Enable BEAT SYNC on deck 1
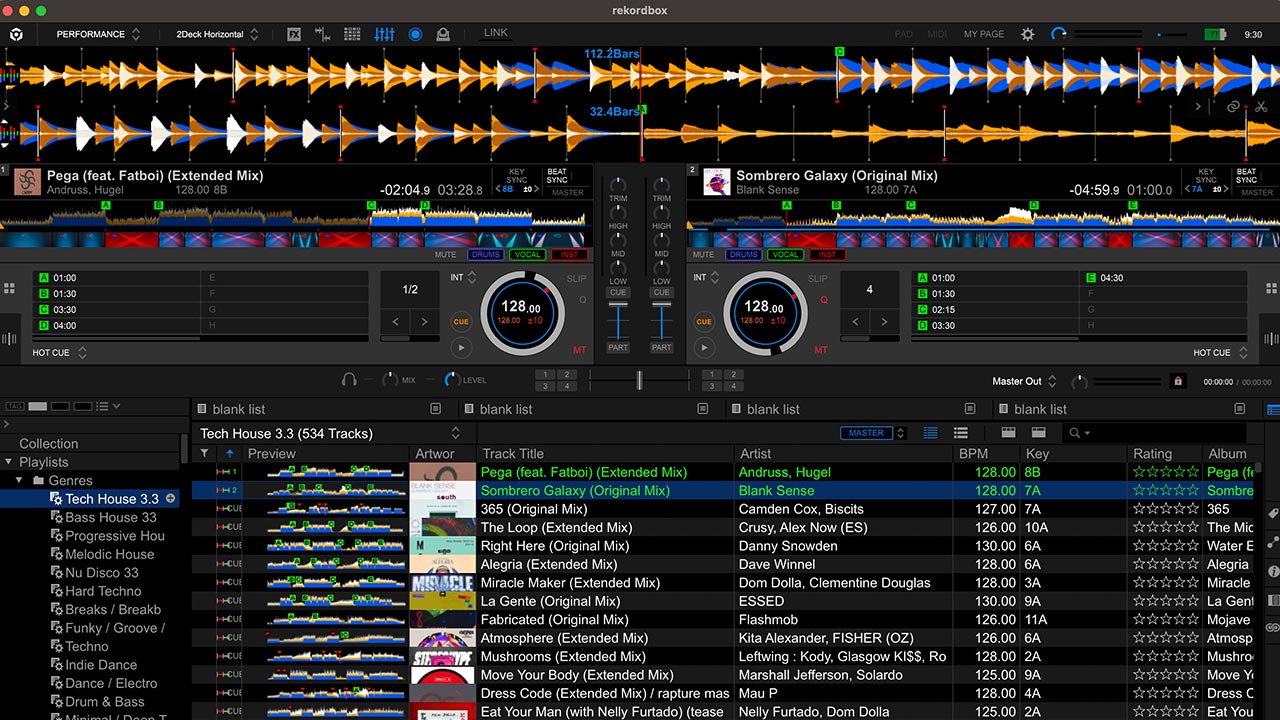The height and width of the screenshot is (720, 1280). pyautogui.click(x=557, y=176)
